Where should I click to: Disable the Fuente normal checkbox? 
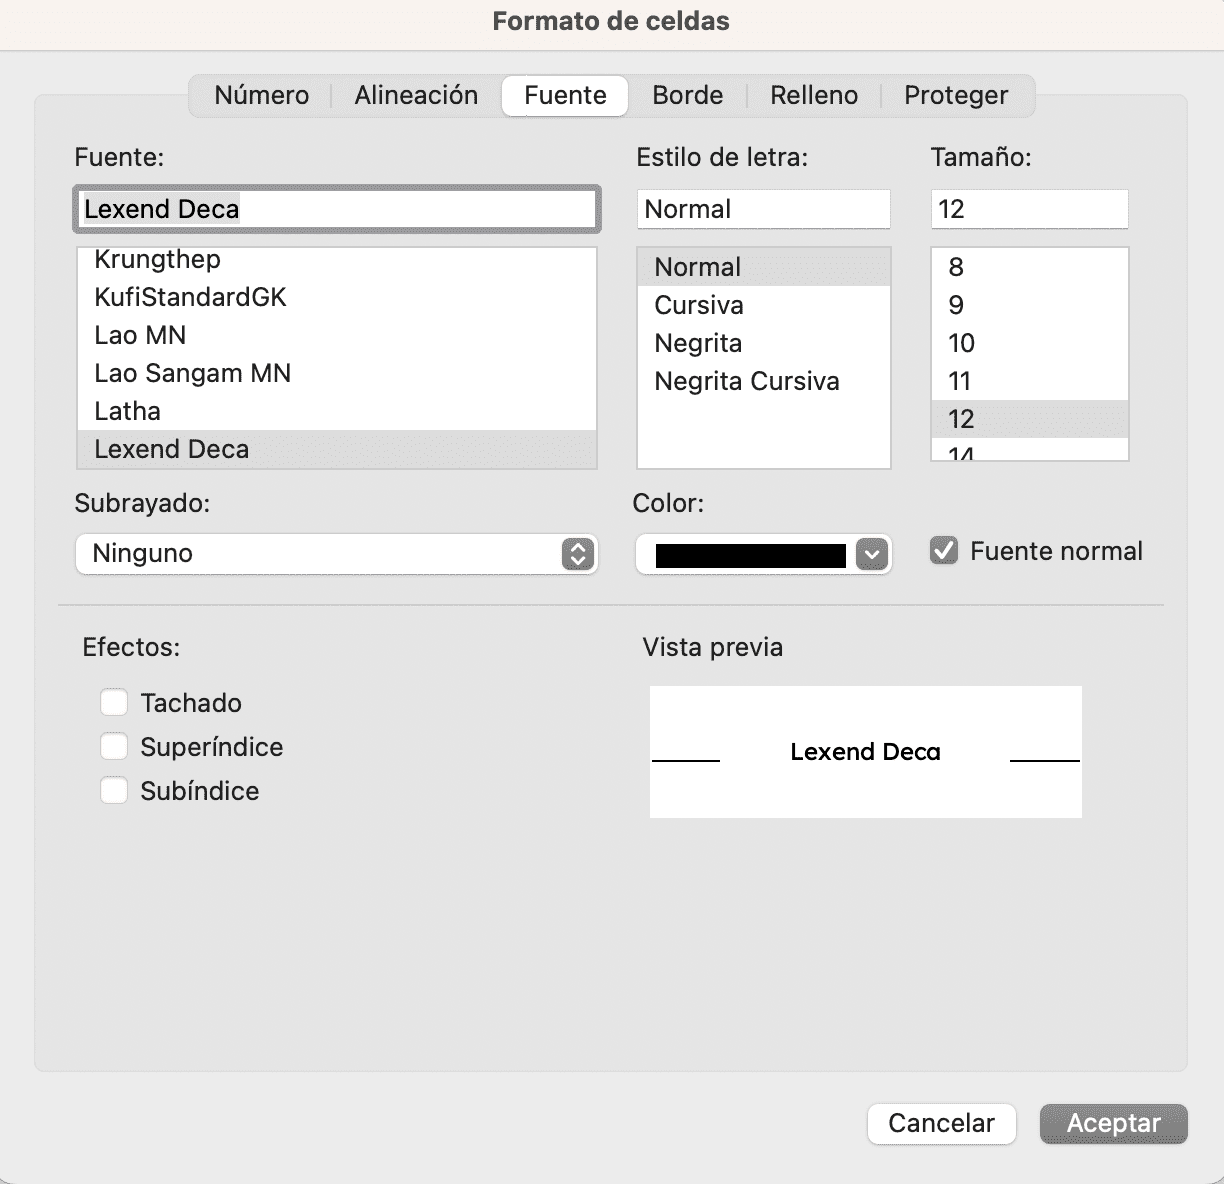tap(942, 550)
